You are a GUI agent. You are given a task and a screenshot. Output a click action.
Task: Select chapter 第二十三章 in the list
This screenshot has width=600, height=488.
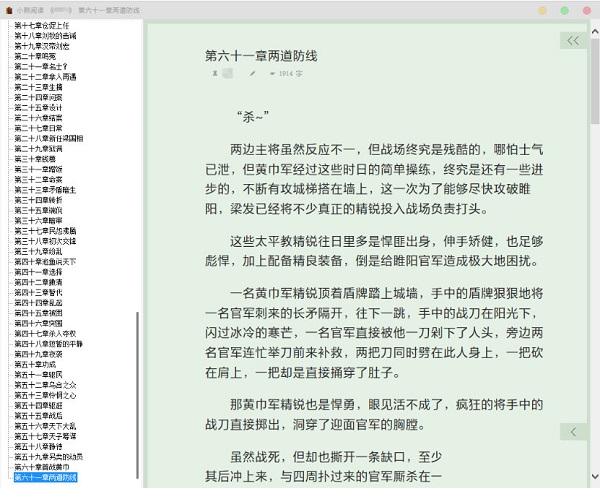pos(38,87)
